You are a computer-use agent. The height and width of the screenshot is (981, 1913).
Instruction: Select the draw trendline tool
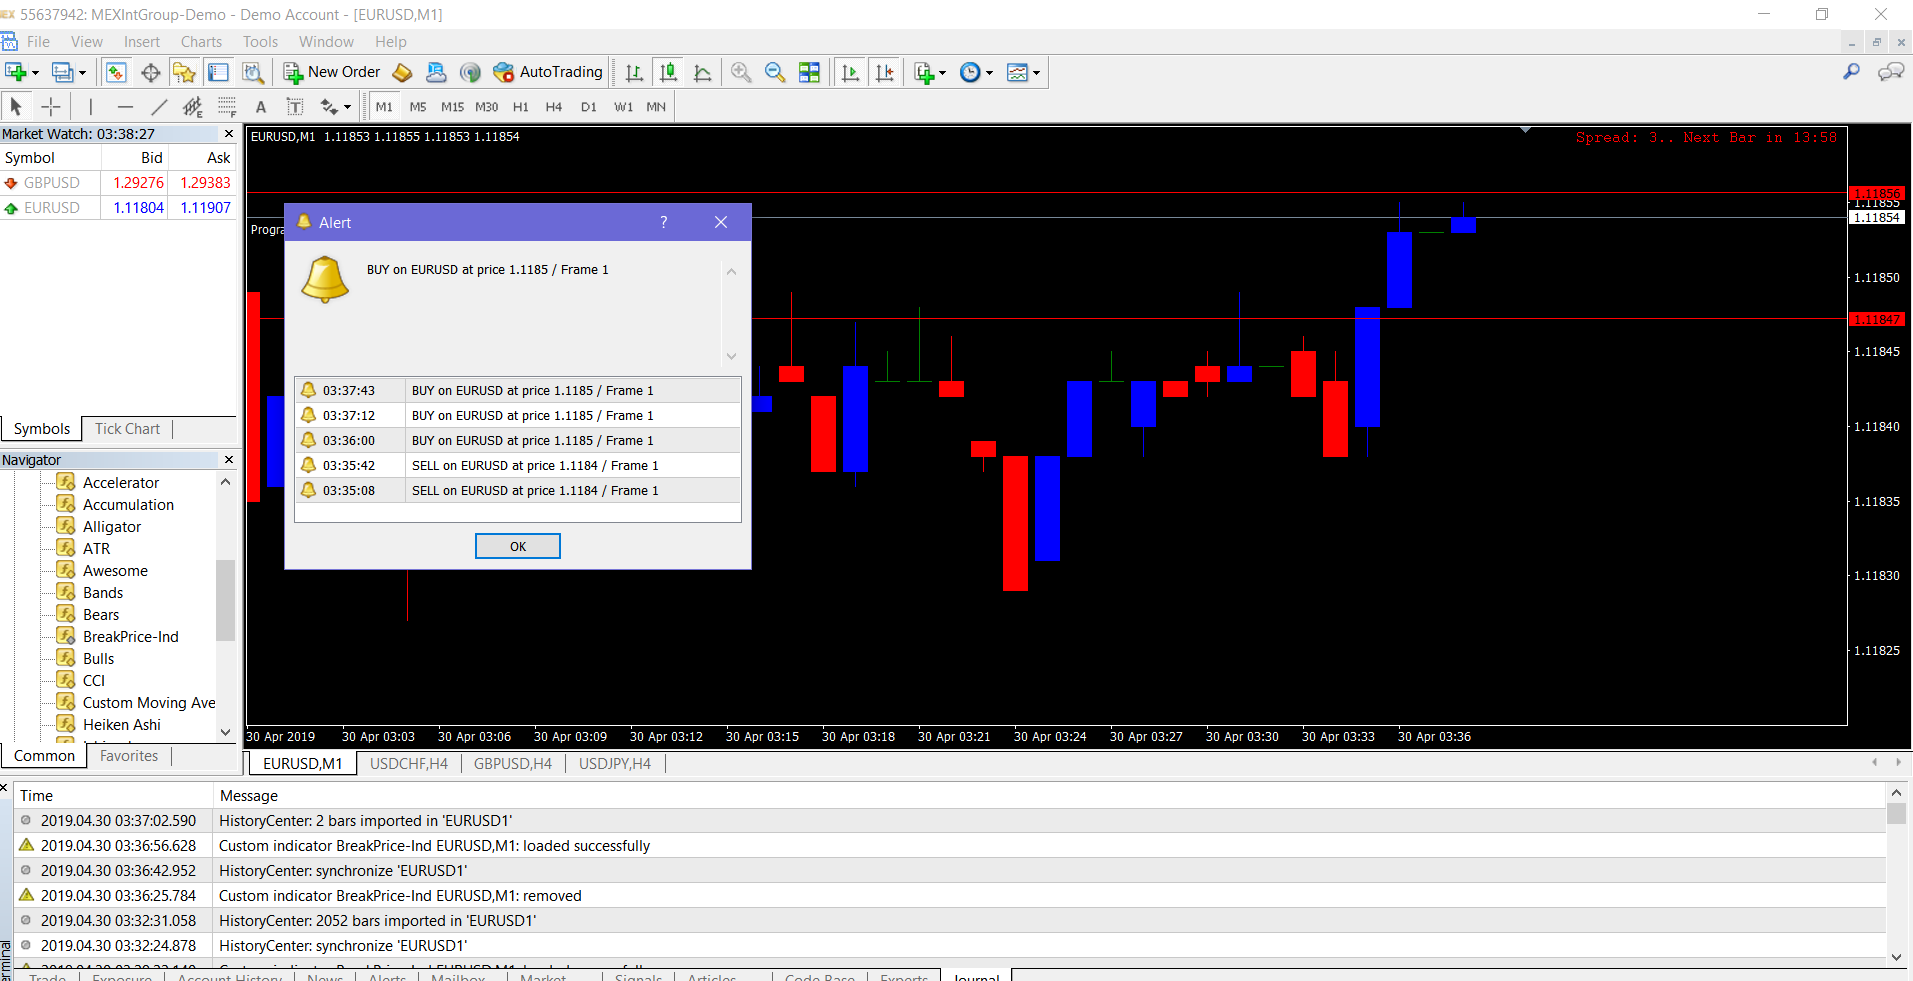click(x=159, y=107)
